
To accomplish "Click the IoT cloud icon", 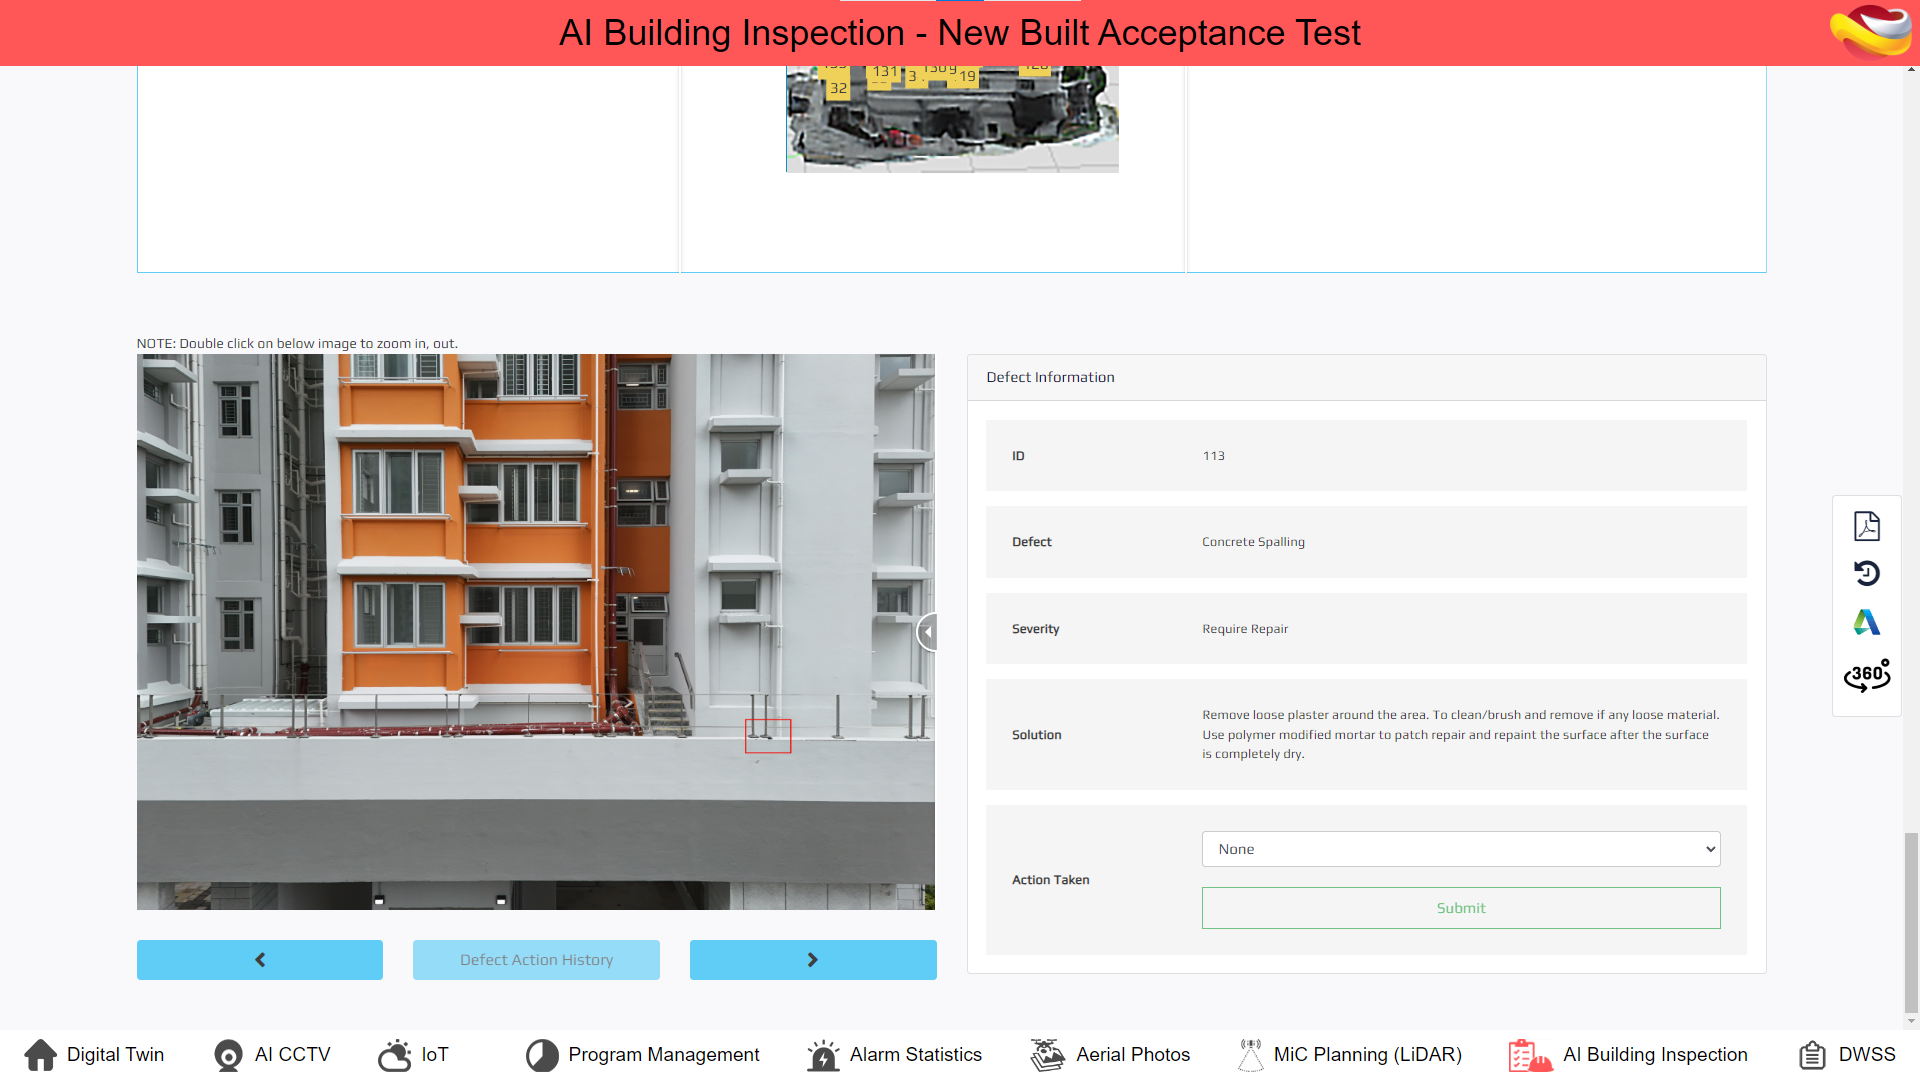I will point(395,1054).
